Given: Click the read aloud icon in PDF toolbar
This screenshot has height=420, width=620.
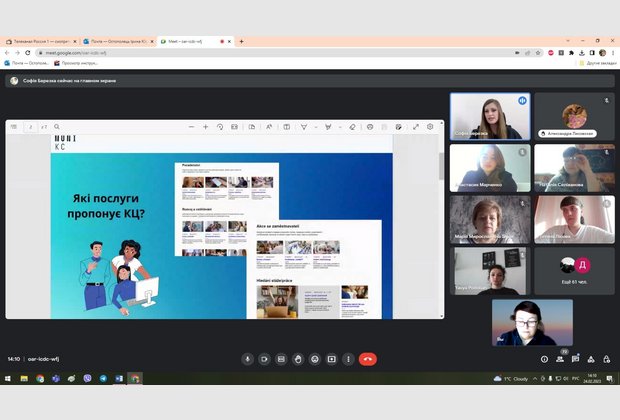Looking at the screenshot, I should [x=269, y=127].
